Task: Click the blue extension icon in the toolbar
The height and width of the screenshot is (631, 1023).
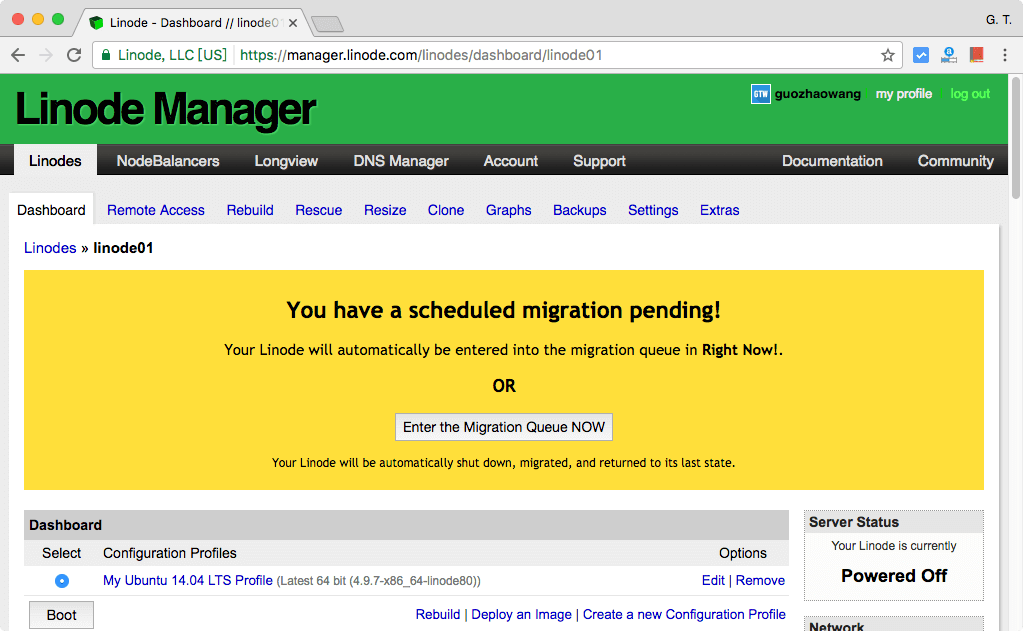Action: (921, 55)
